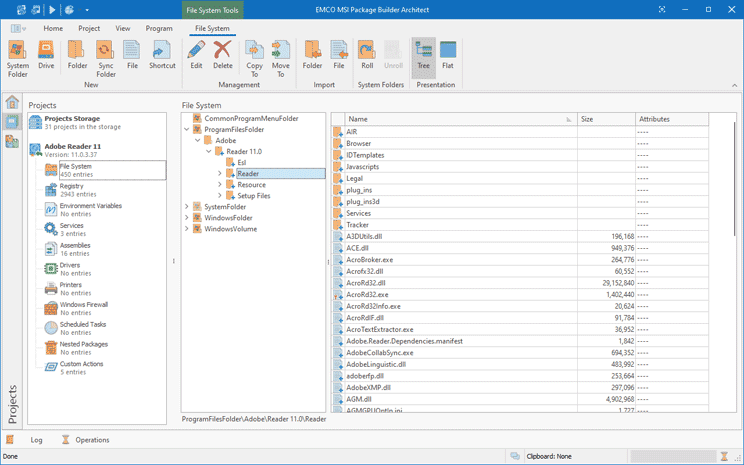Viewport: 744px width, 465px height.
Task: Click the play icon in title bar
Action: pos(52,9)
